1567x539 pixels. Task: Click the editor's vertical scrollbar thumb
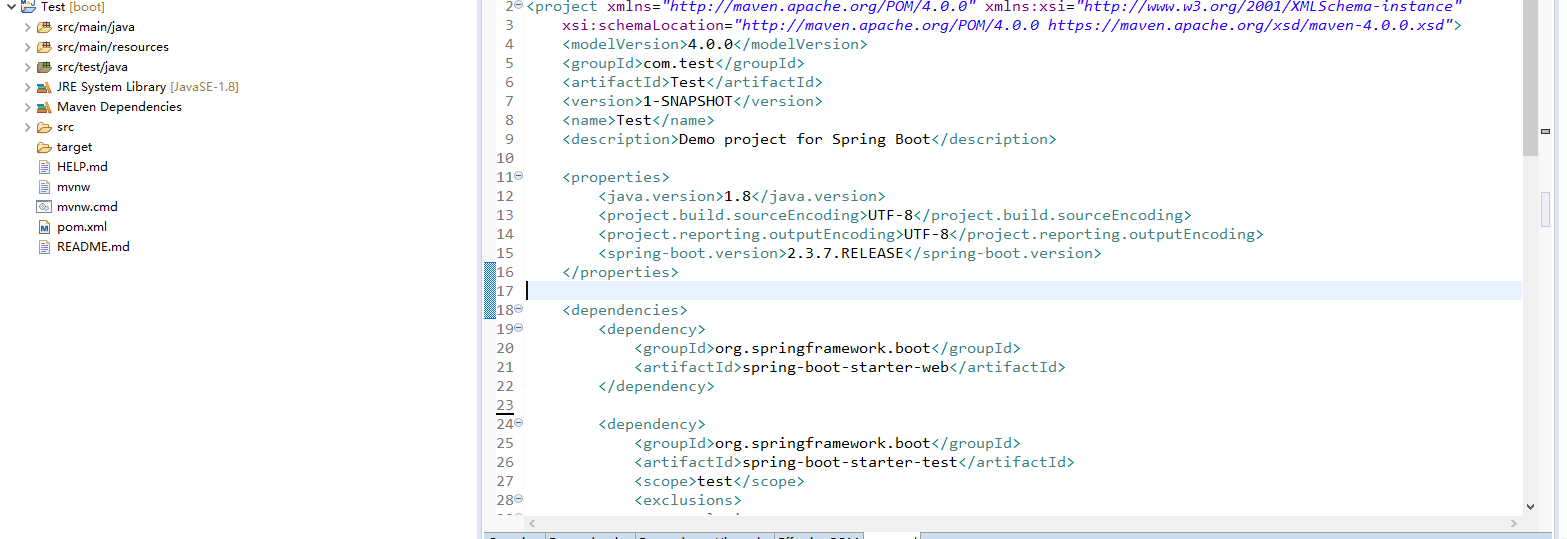(x=1530, y=80)
